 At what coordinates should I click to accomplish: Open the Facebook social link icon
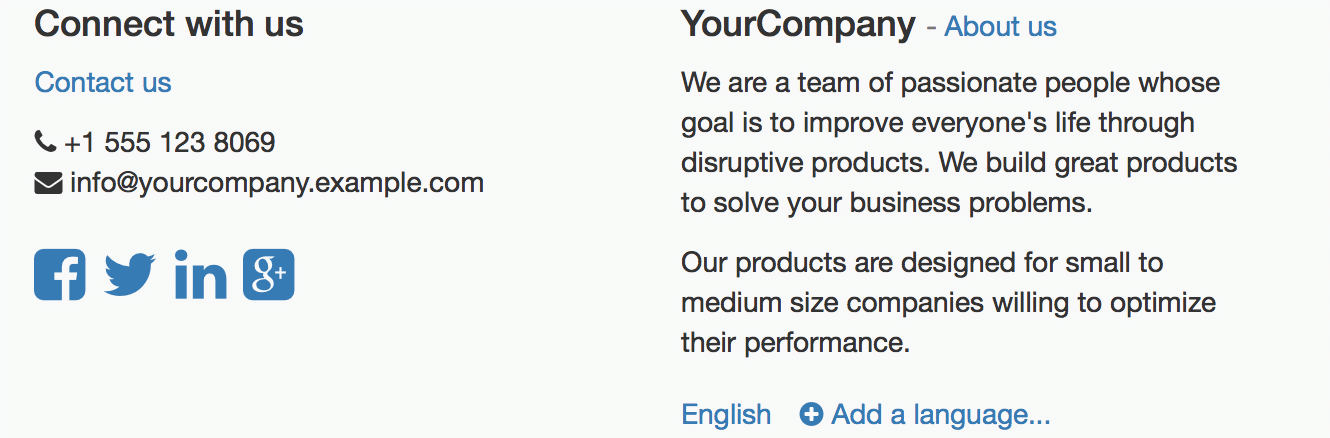[60, 274]
